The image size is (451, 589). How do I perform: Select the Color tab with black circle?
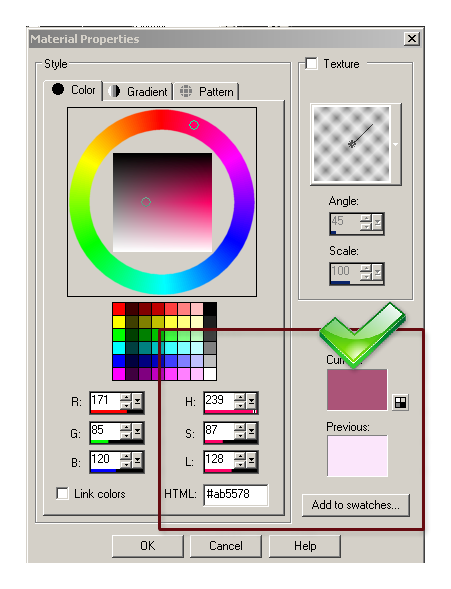point(74,90)
